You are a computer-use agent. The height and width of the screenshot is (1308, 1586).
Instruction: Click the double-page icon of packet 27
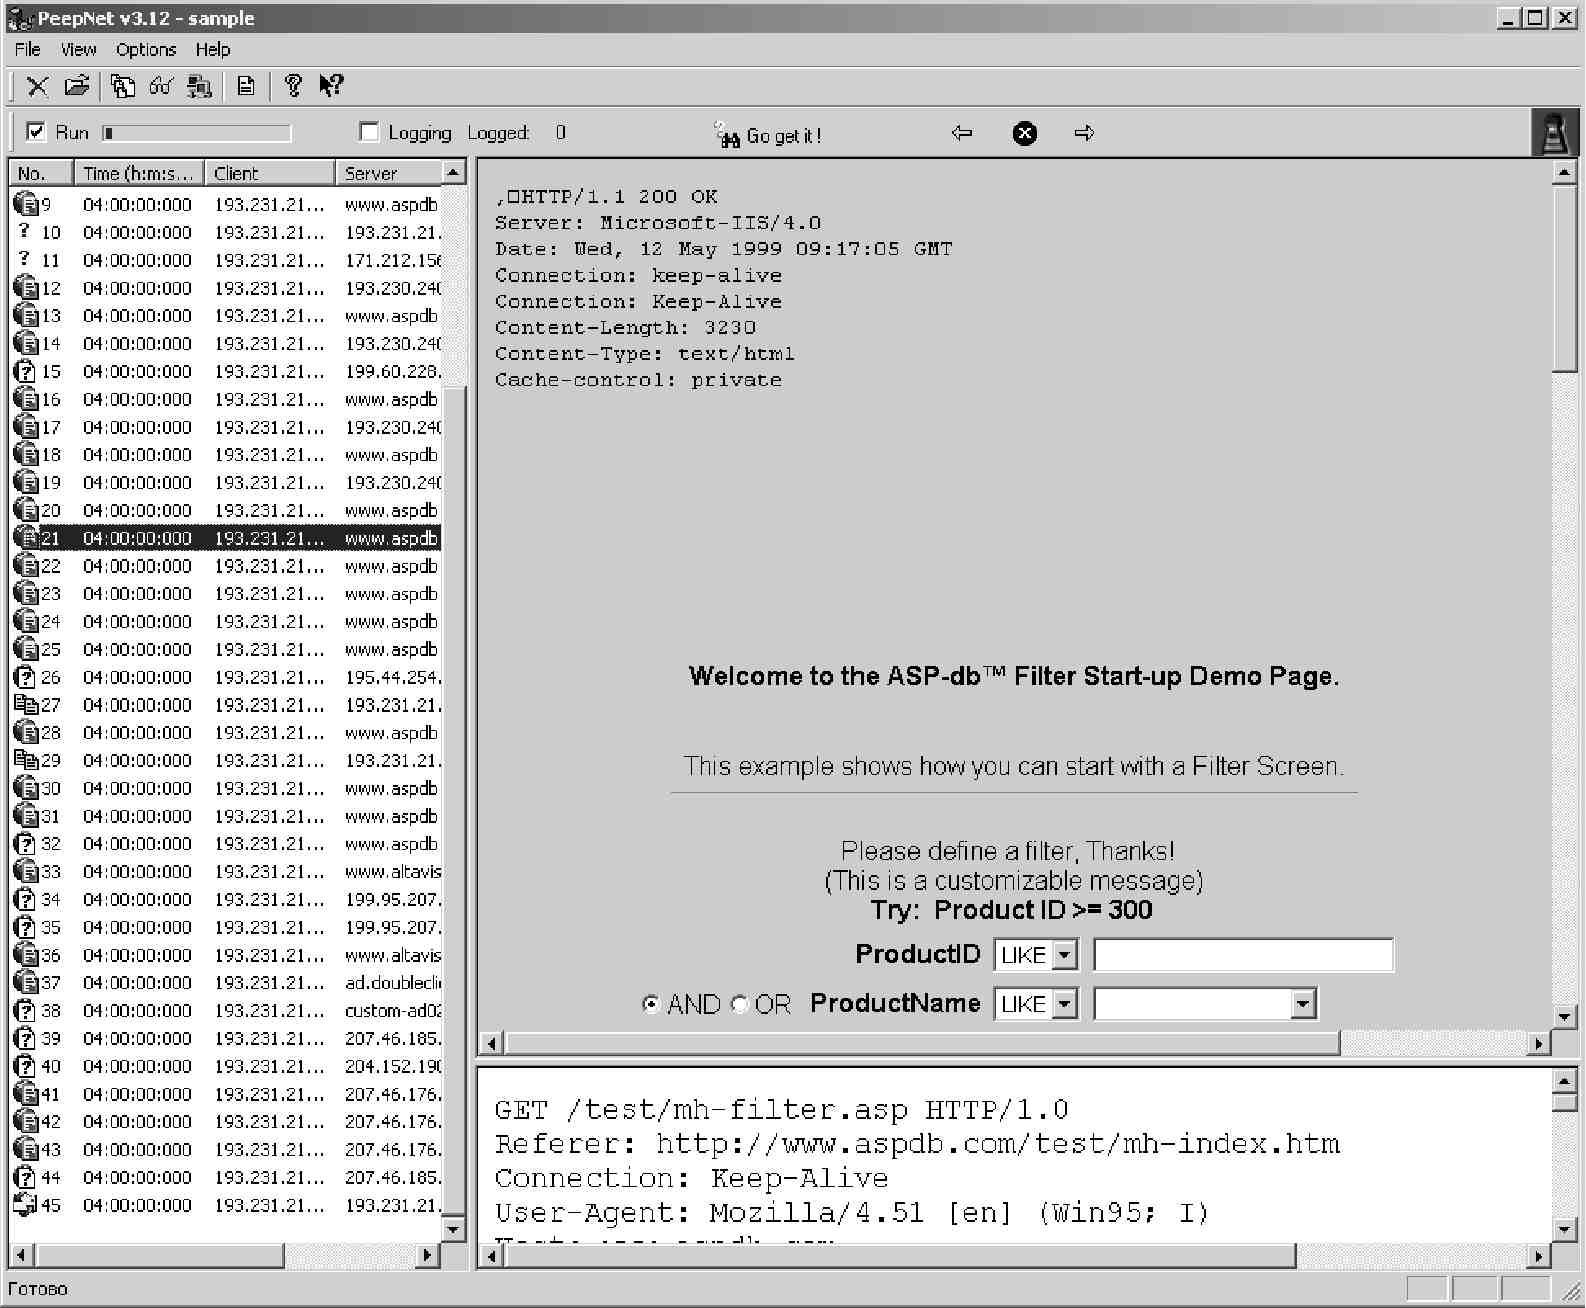[26, 704]
